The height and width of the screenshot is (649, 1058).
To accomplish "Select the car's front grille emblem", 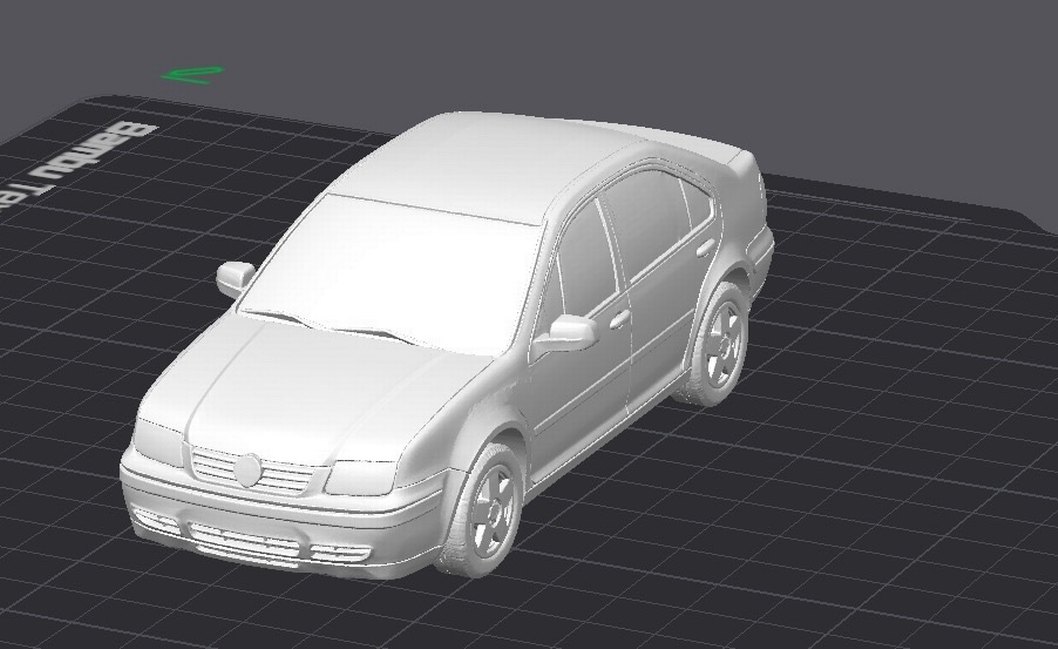I will (247, 468).
